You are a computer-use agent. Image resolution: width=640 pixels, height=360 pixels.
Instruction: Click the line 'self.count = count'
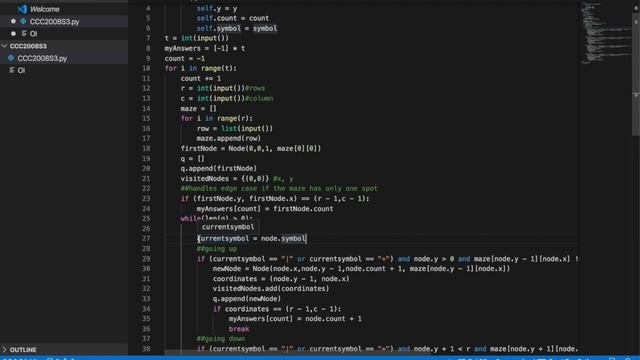click(x=233, y=18)
